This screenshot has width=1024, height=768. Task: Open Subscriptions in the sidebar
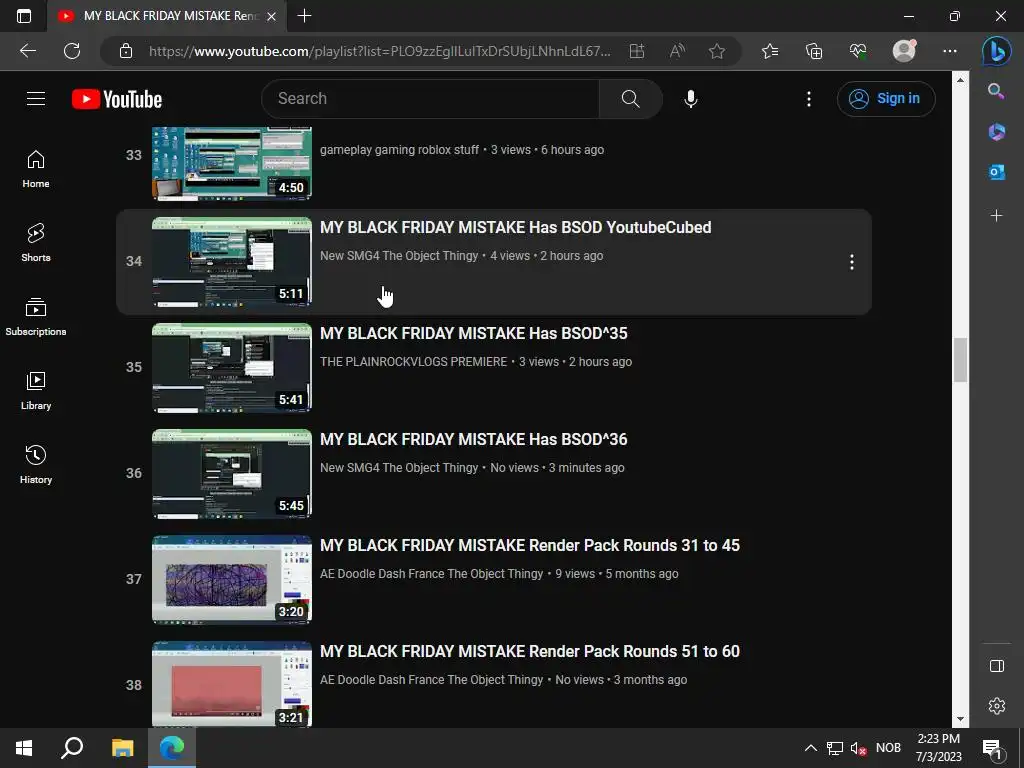[36, 317]
